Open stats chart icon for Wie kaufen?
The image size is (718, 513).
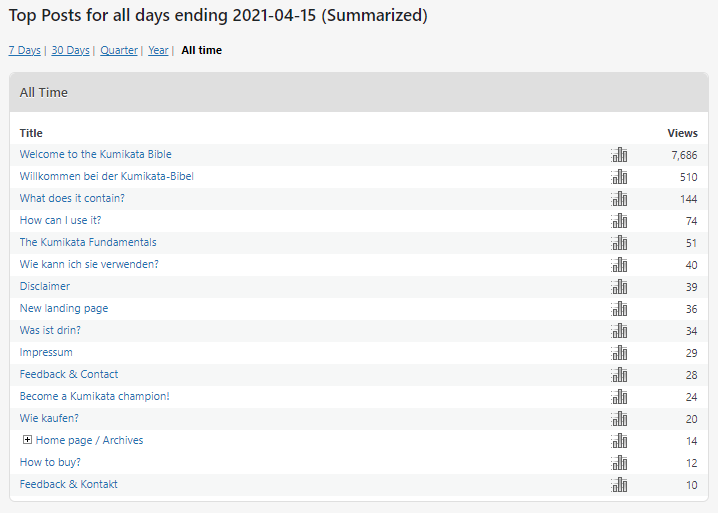pyautogui.click(x=619, y=419)
